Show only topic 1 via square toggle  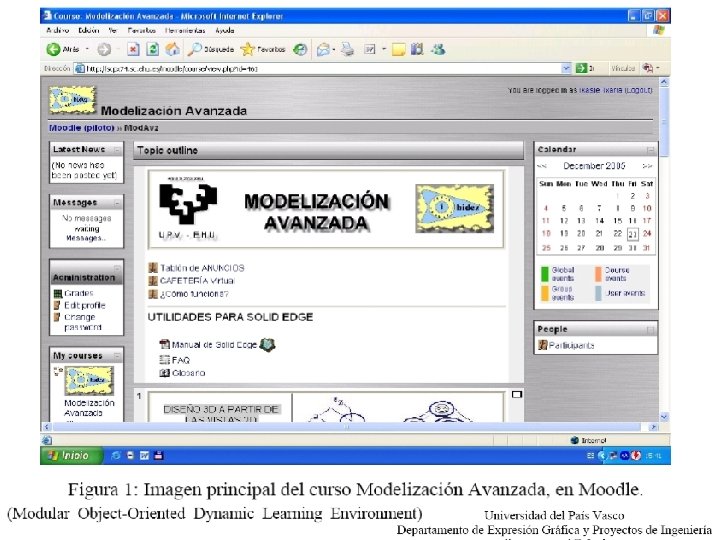(517, 394)
